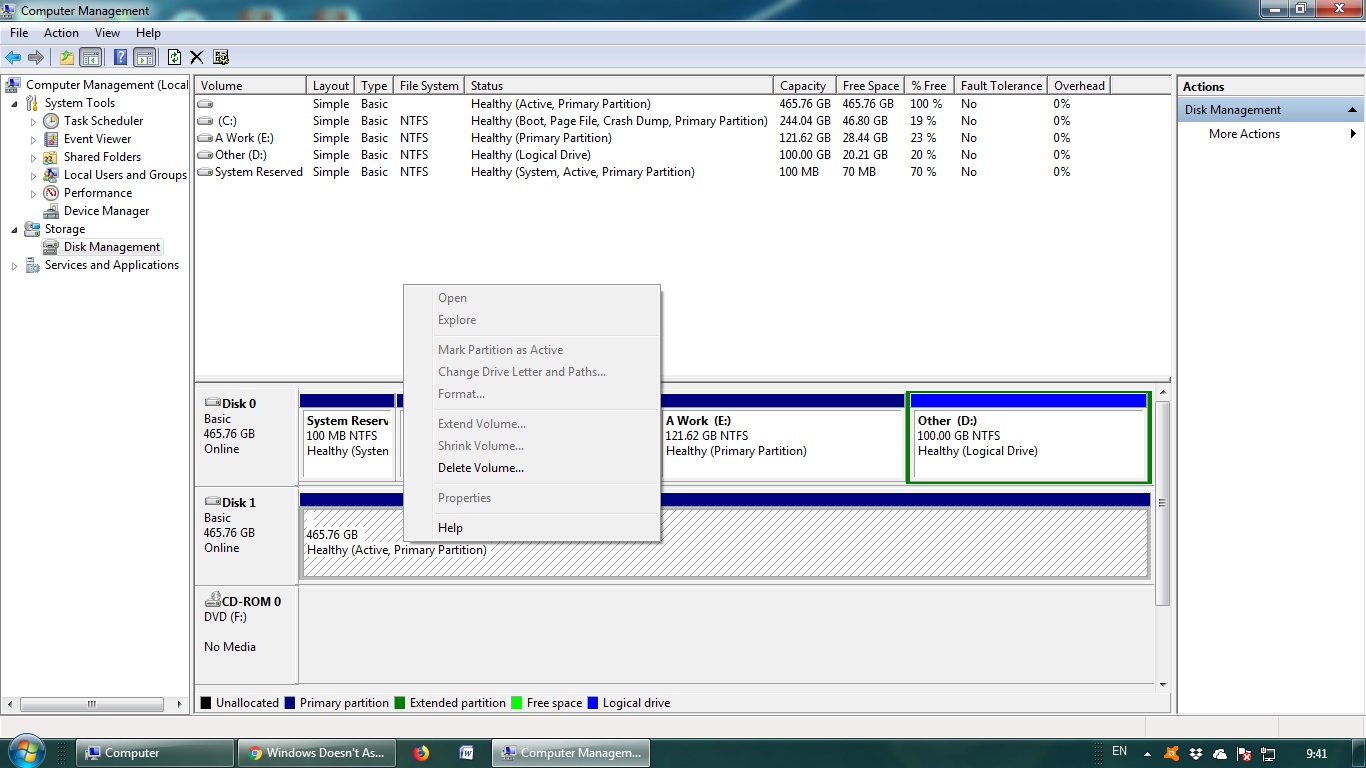
Task: Select the (C:) volume row
Action: [x=653, y=121]
